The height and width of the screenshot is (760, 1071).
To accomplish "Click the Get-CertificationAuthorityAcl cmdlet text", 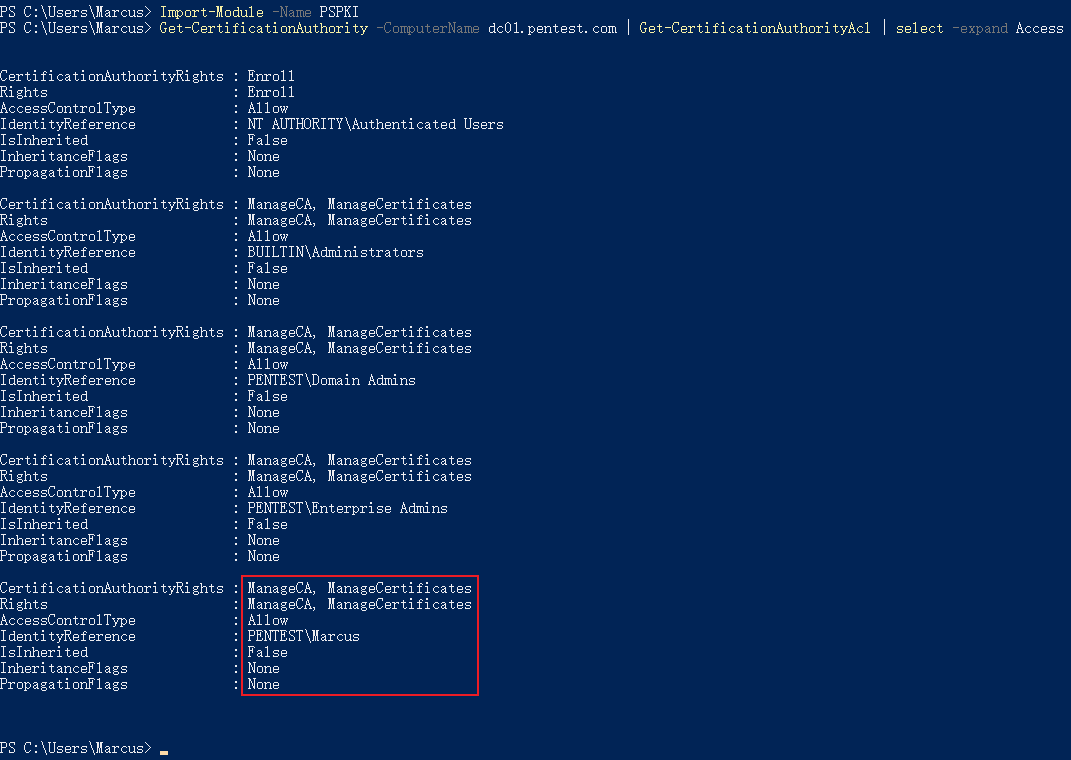I will (755, 29).
